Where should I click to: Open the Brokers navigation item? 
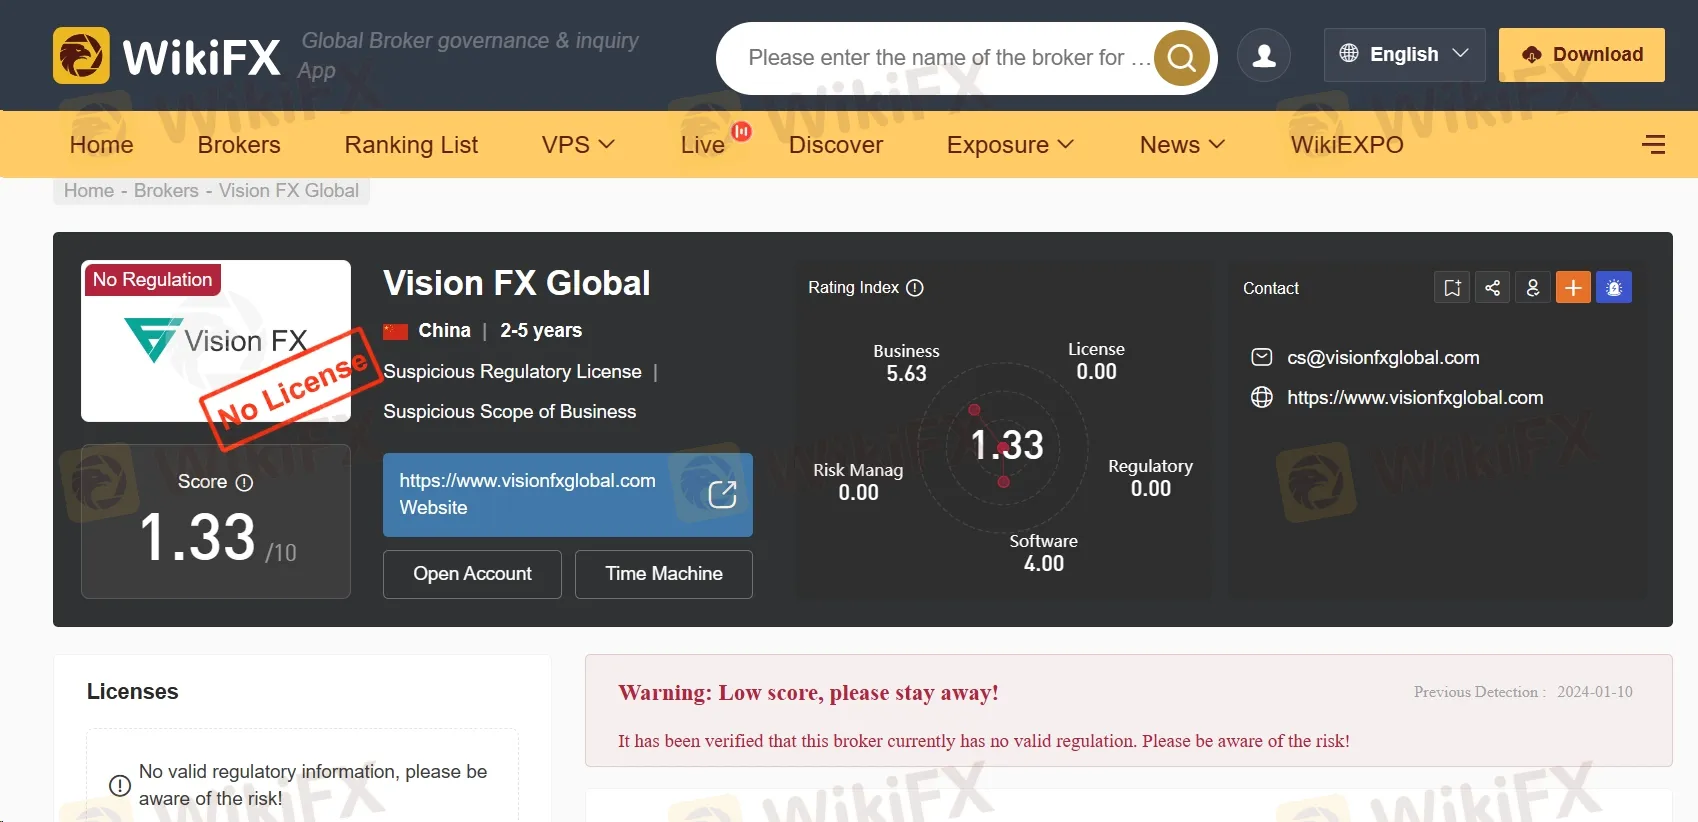pos(239,145)
